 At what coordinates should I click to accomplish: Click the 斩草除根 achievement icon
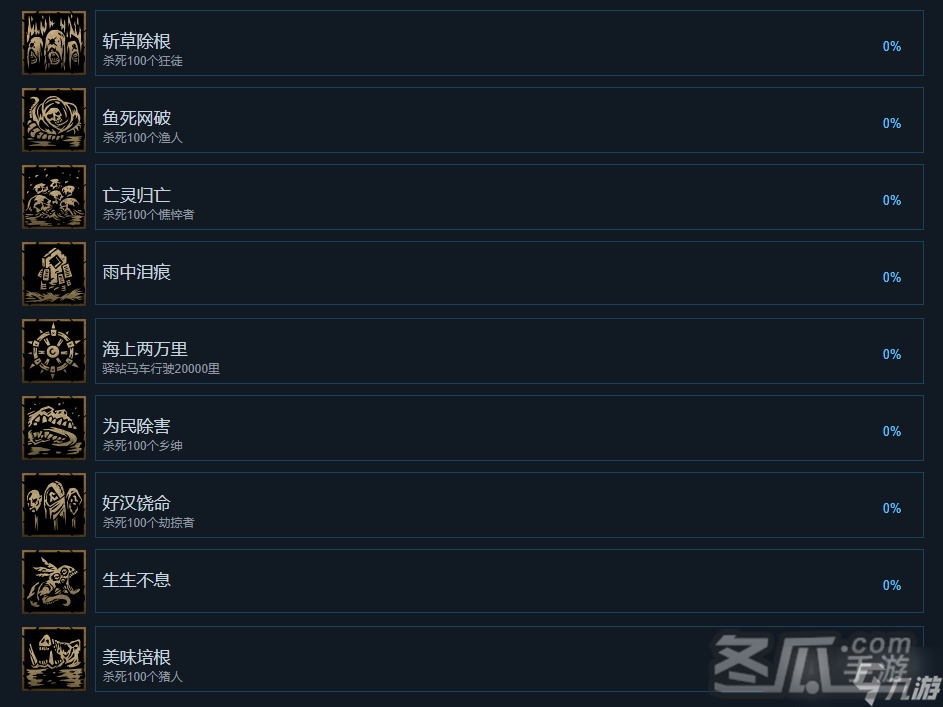(54, 43)
